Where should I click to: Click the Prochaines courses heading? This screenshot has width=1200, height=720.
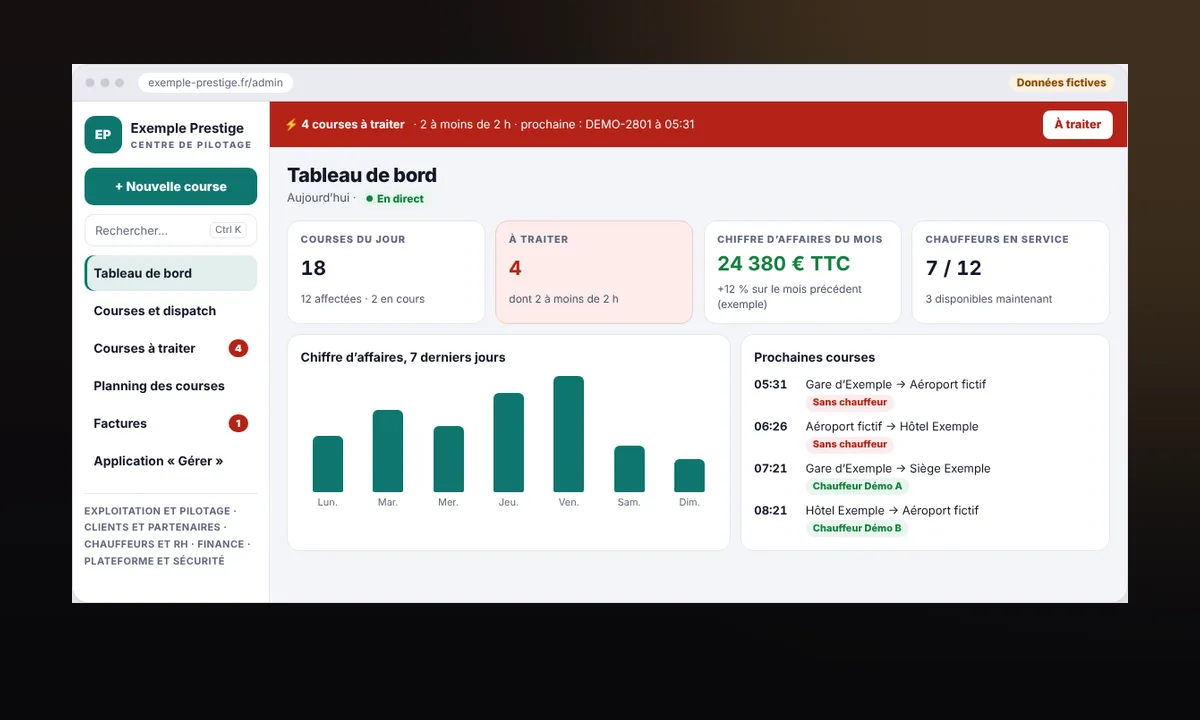814,357
